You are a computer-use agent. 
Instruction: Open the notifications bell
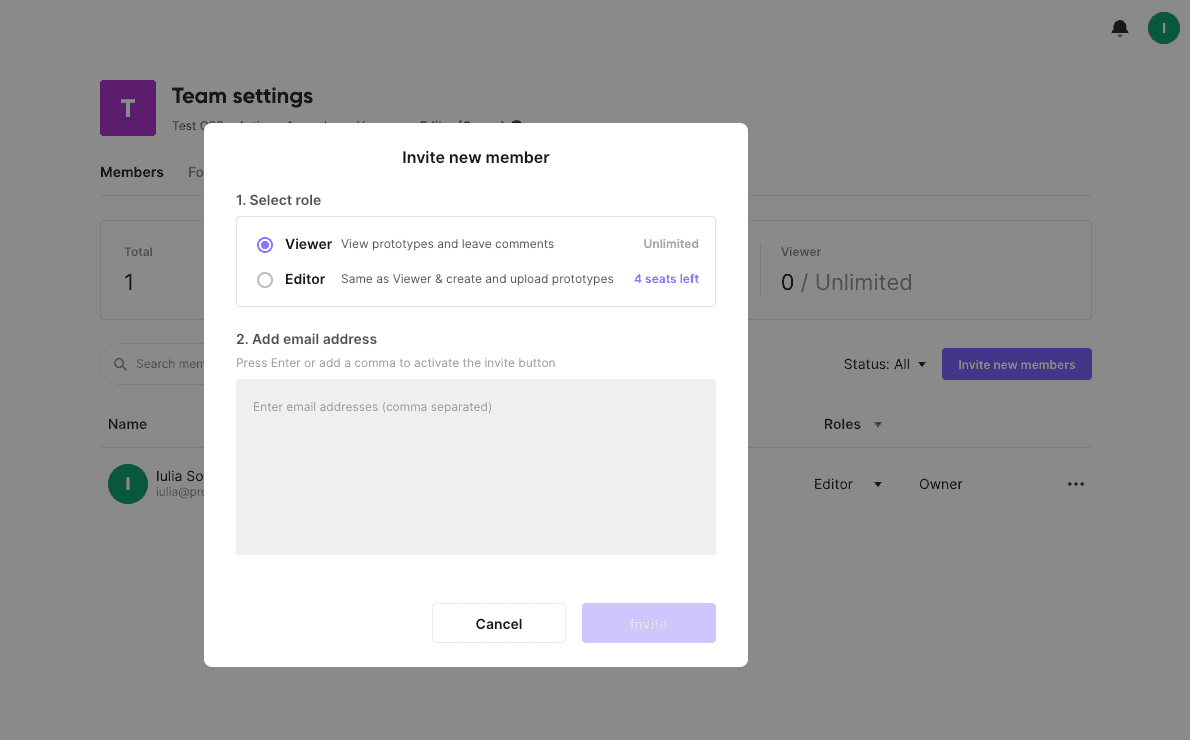click(x=1119, y=28)
